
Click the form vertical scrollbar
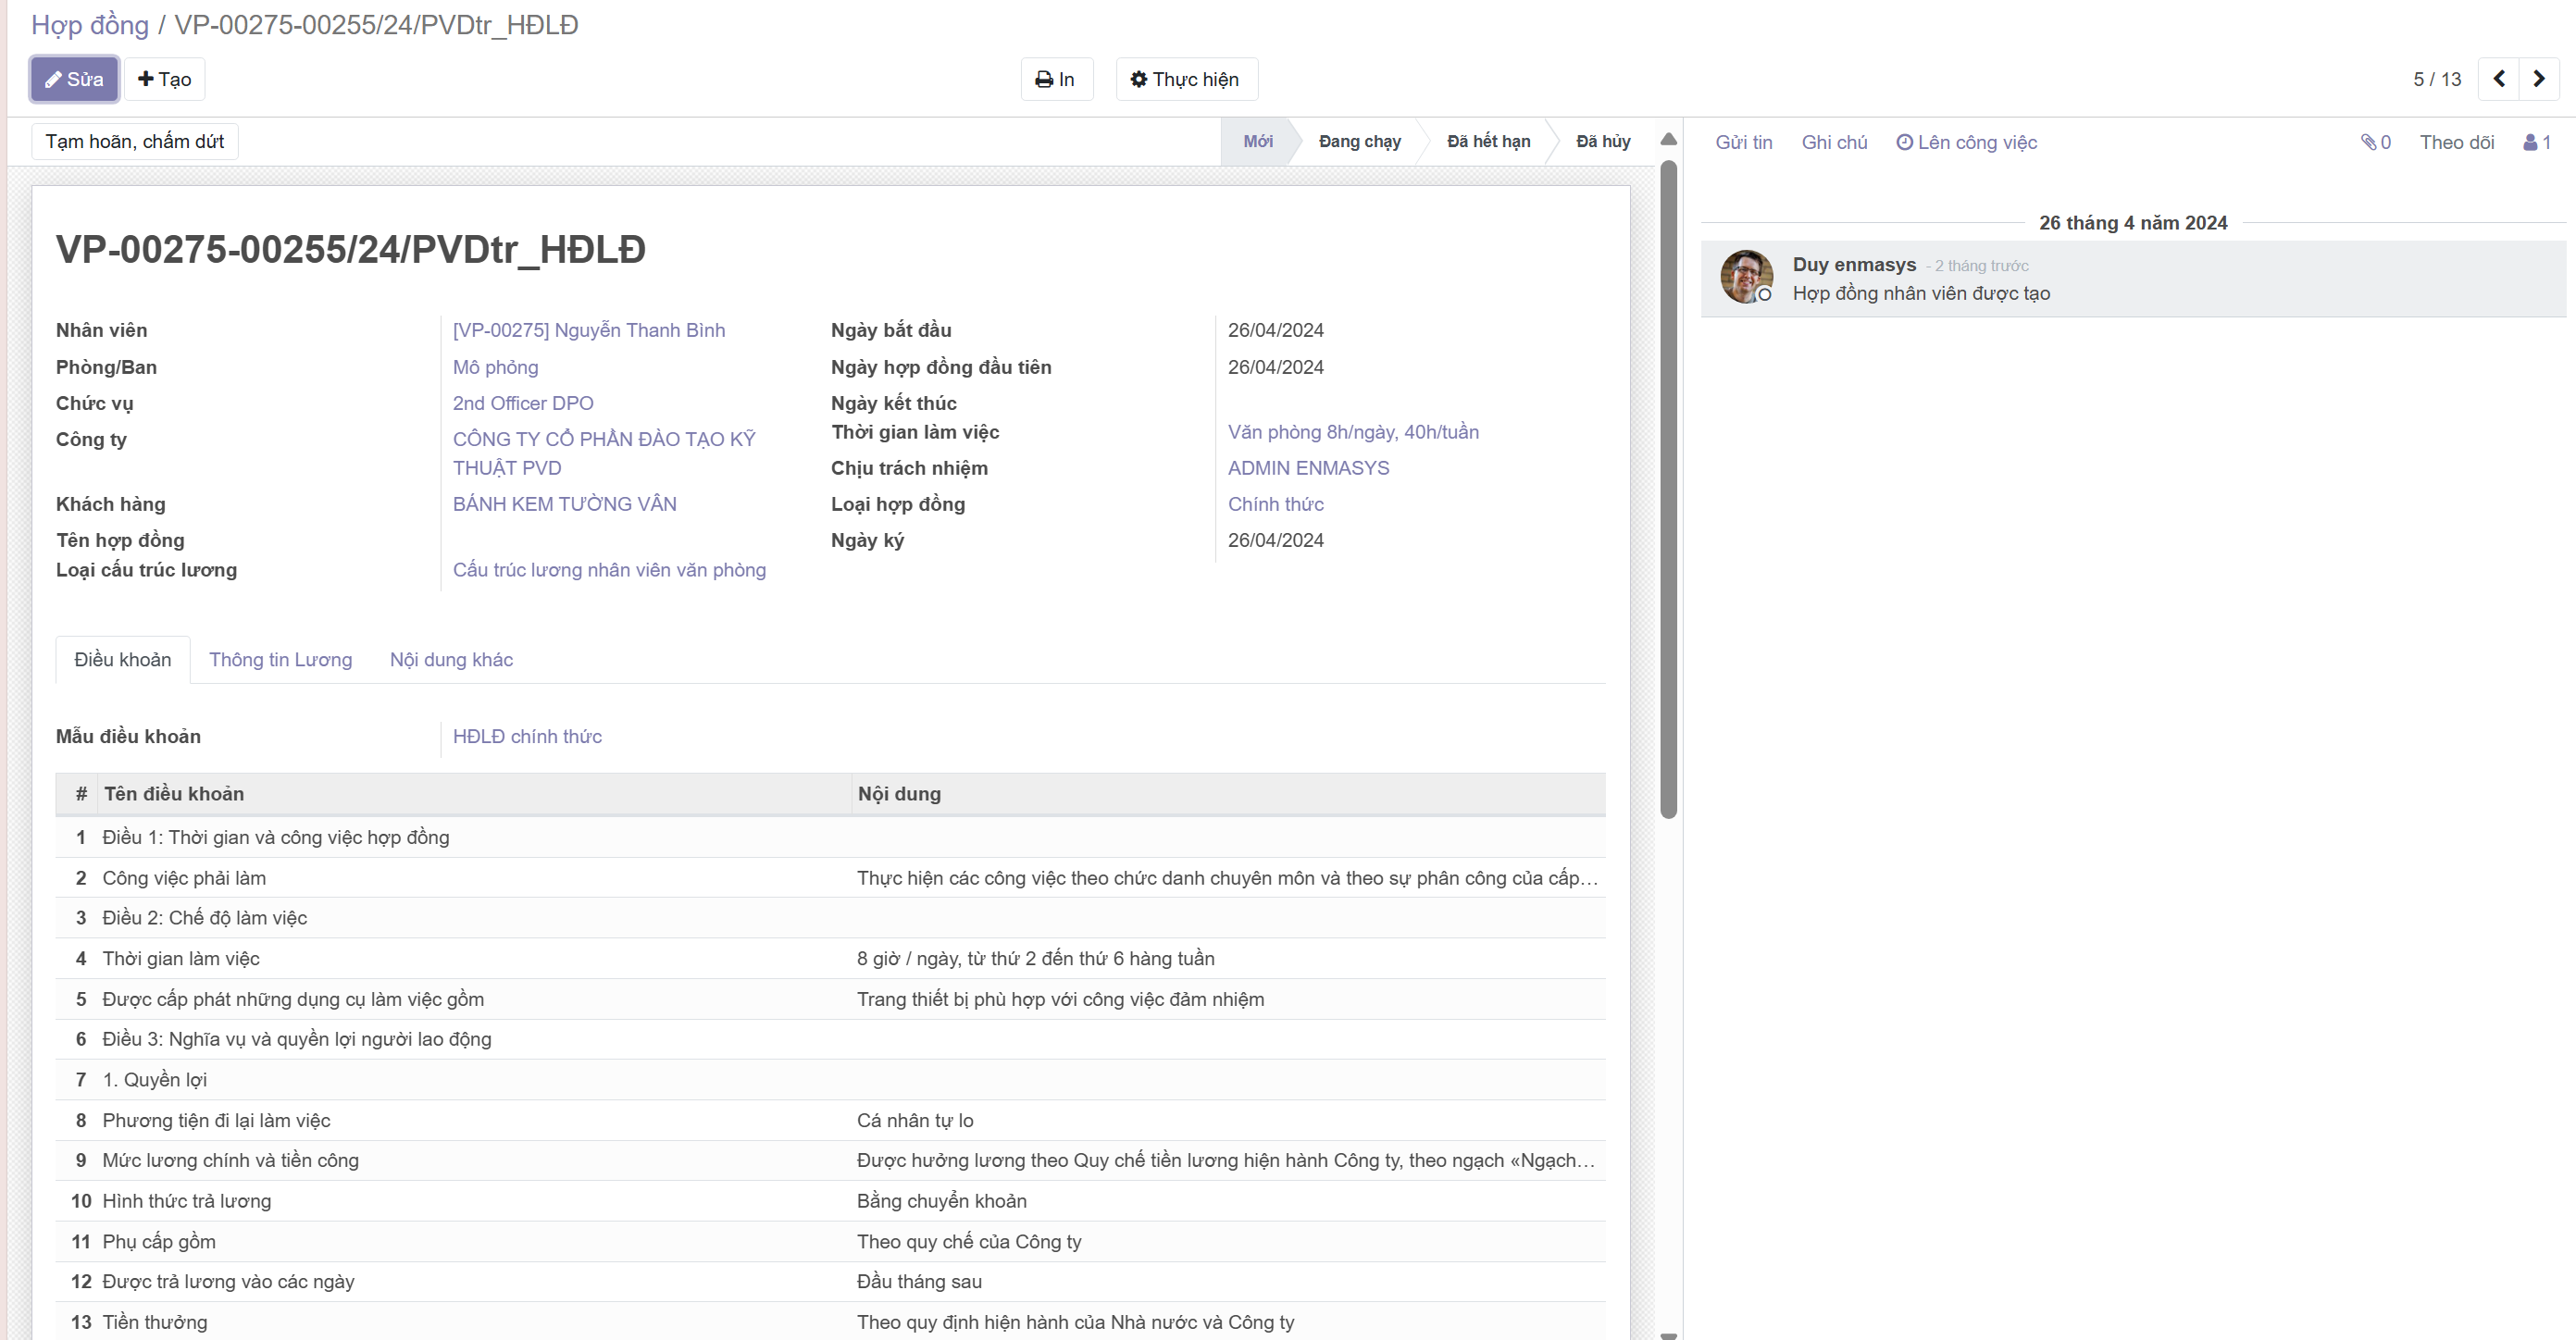(x=1668, y=490)
